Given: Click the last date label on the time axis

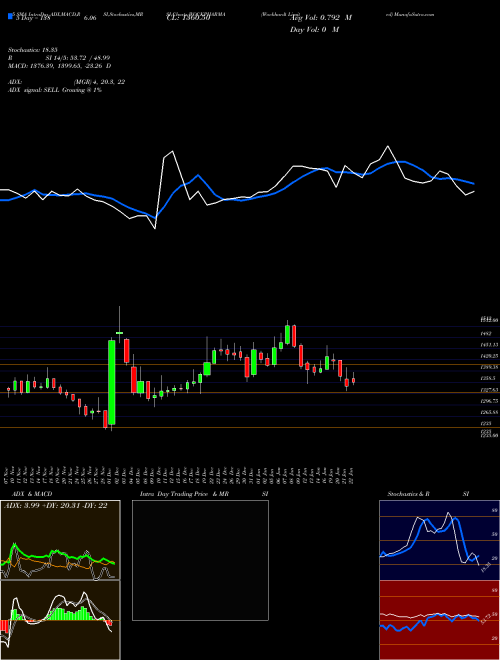Looking at the screenshot, I should (351, 476).
